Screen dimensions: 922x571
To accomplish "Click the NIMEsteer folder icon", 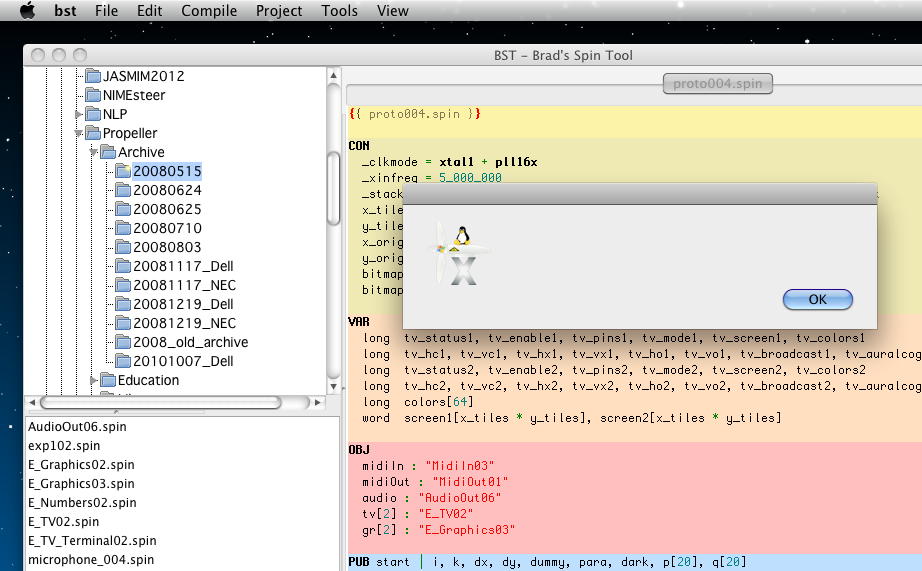I will click(x=93, y=95).
